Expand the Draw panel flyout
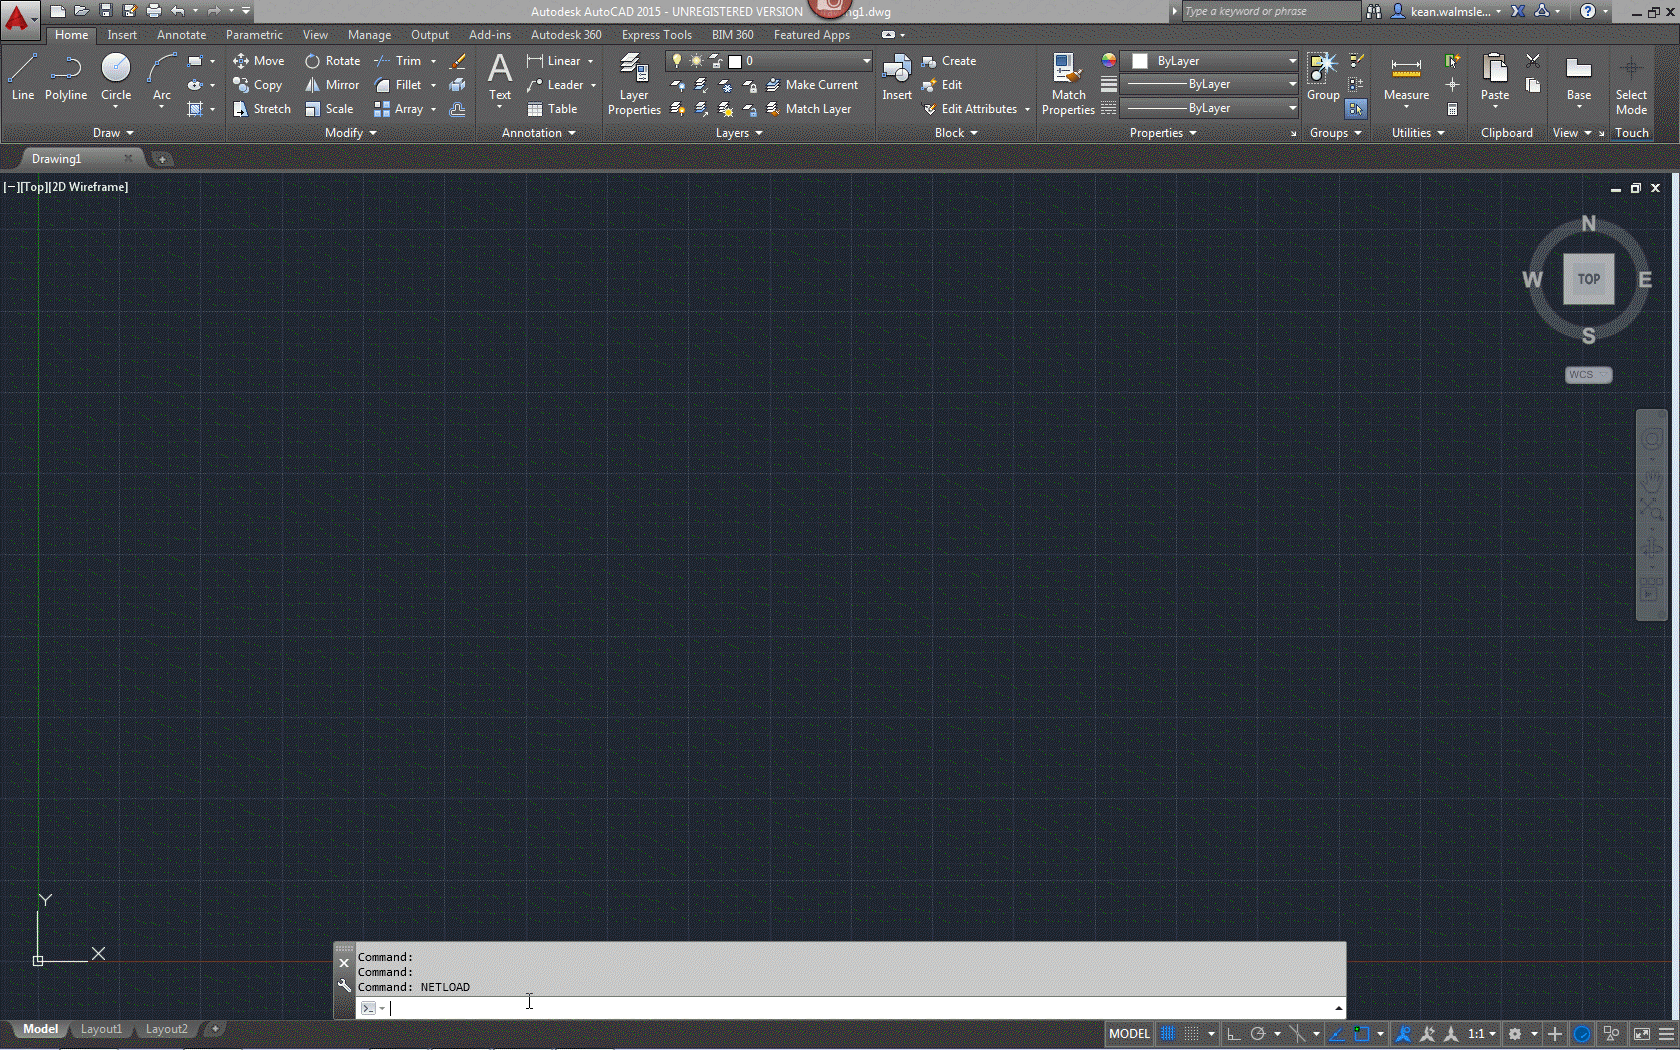The image size is (1680, 1050). [113, 133]
